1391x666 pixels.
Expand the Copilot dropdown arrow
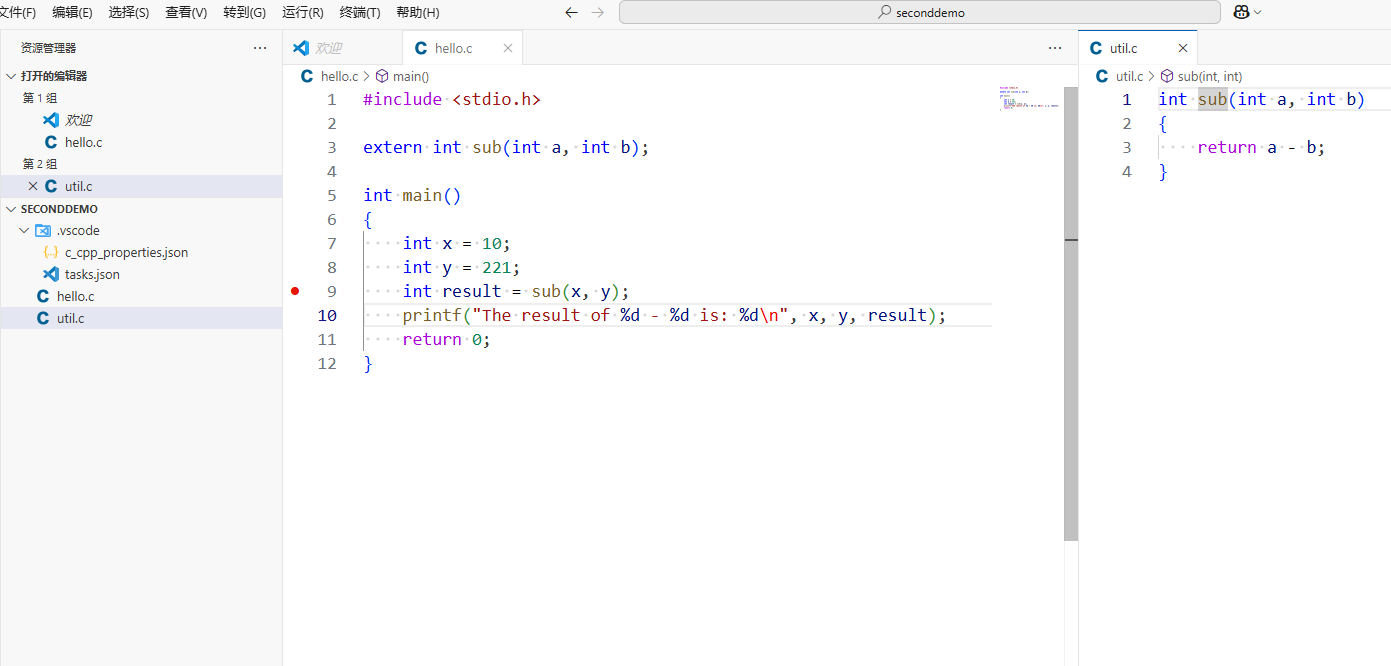pyautogui.click(x=1258, y=12)
